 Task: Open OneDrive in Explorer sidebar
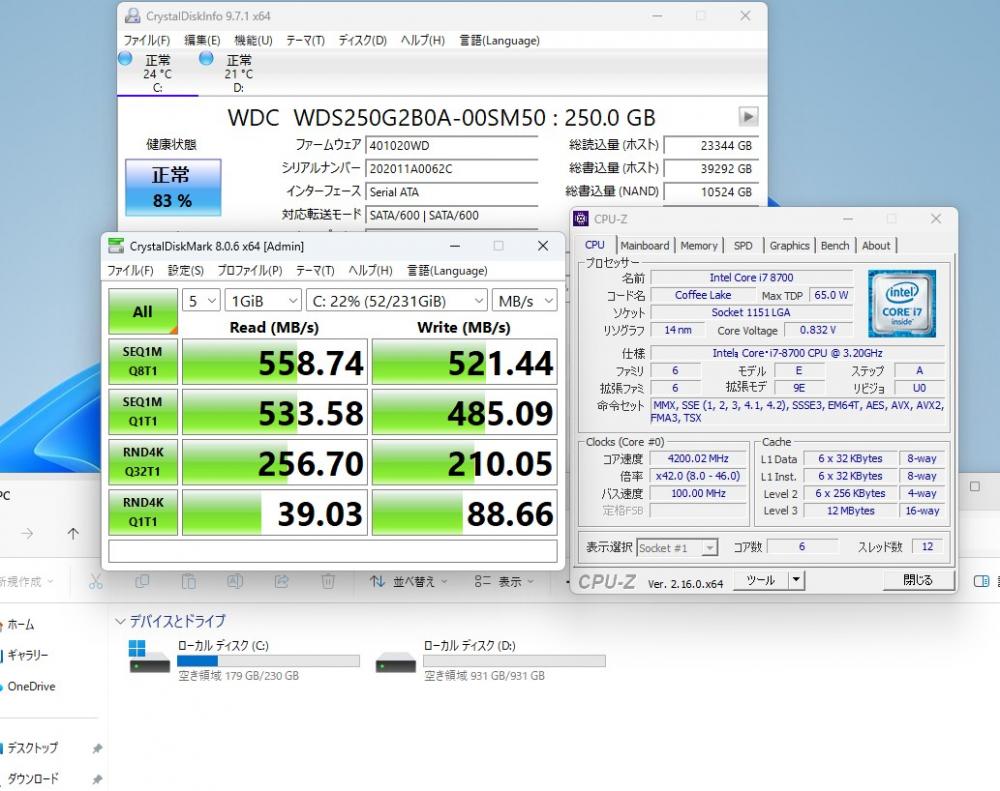click(x=31, y=686)
